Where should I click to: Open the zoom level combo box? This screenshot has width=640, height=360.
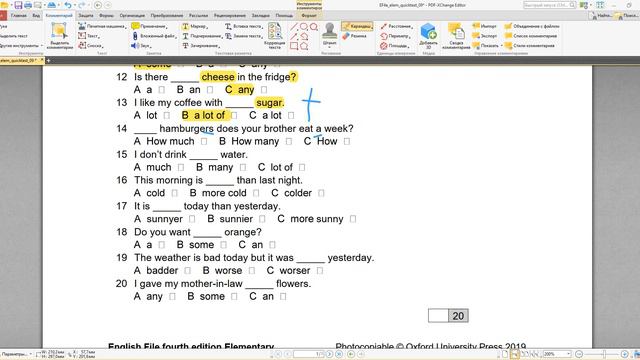(557, 354)
